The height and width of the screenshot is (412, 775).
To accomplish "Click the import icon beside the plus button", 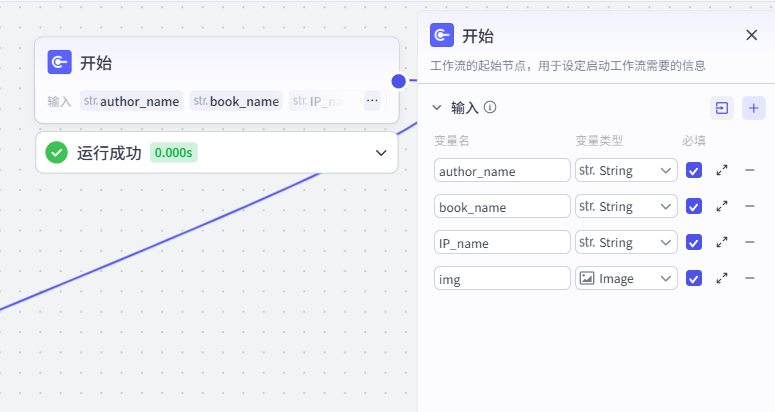I will click(x=722, y=108).
